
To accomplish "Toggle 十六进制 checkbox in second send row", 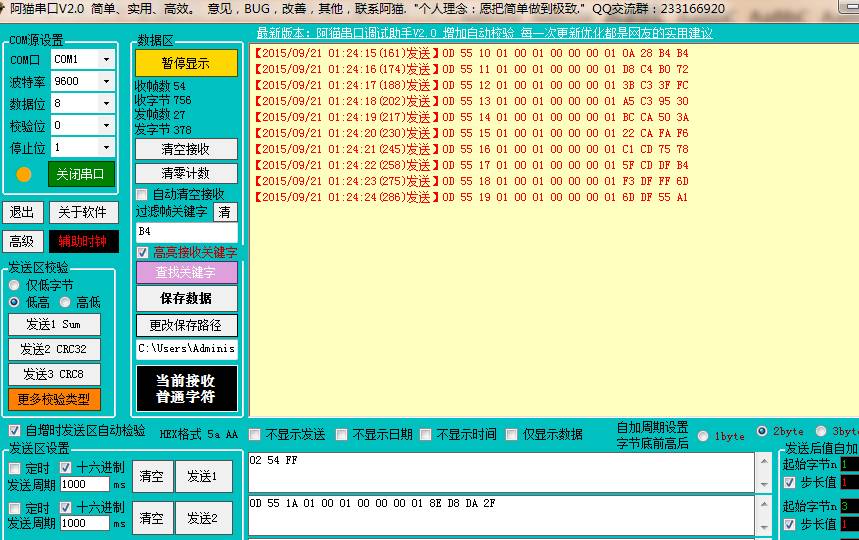I will pyautogui.click(x=65, y=507).
